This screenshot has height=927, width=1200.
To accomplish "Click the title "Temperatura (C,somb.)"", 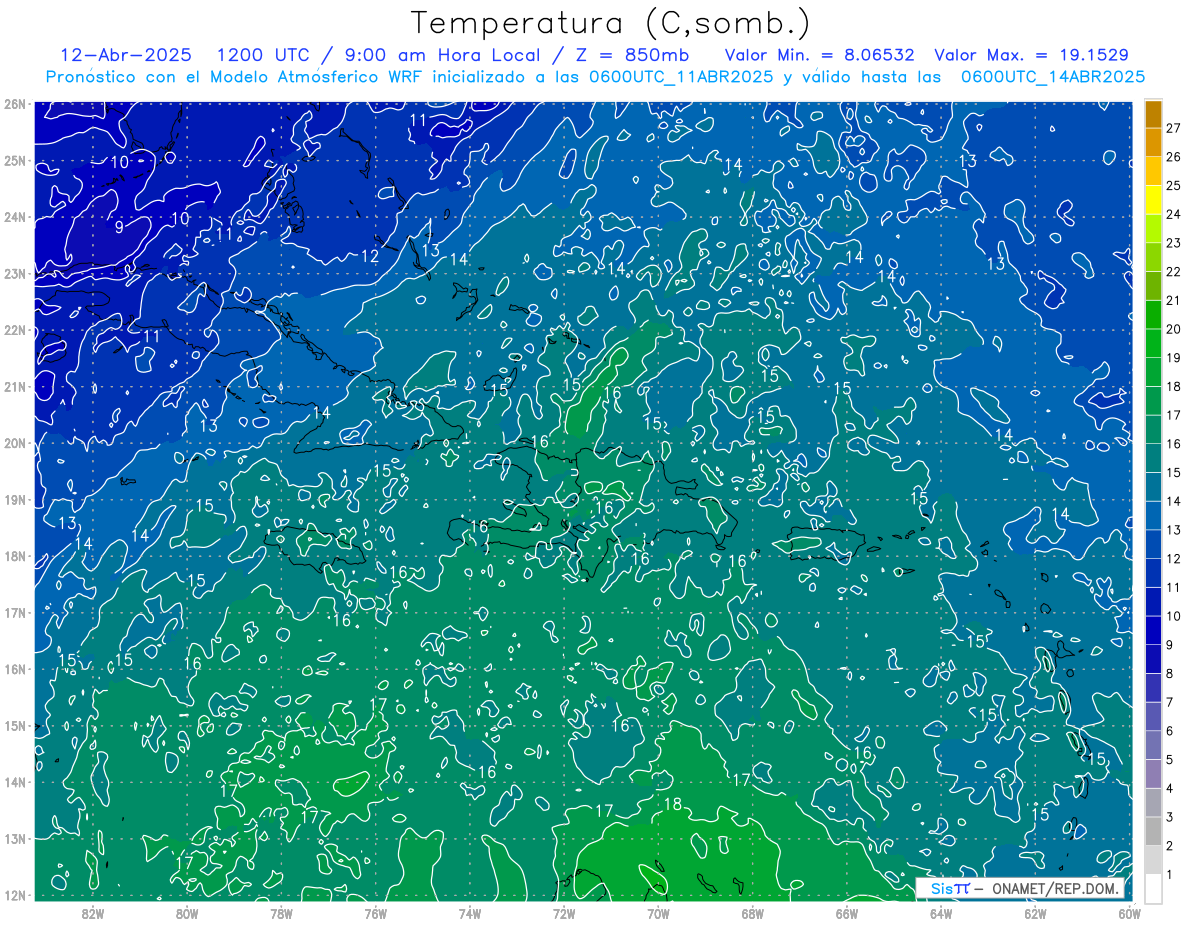I will coord(610,23).
